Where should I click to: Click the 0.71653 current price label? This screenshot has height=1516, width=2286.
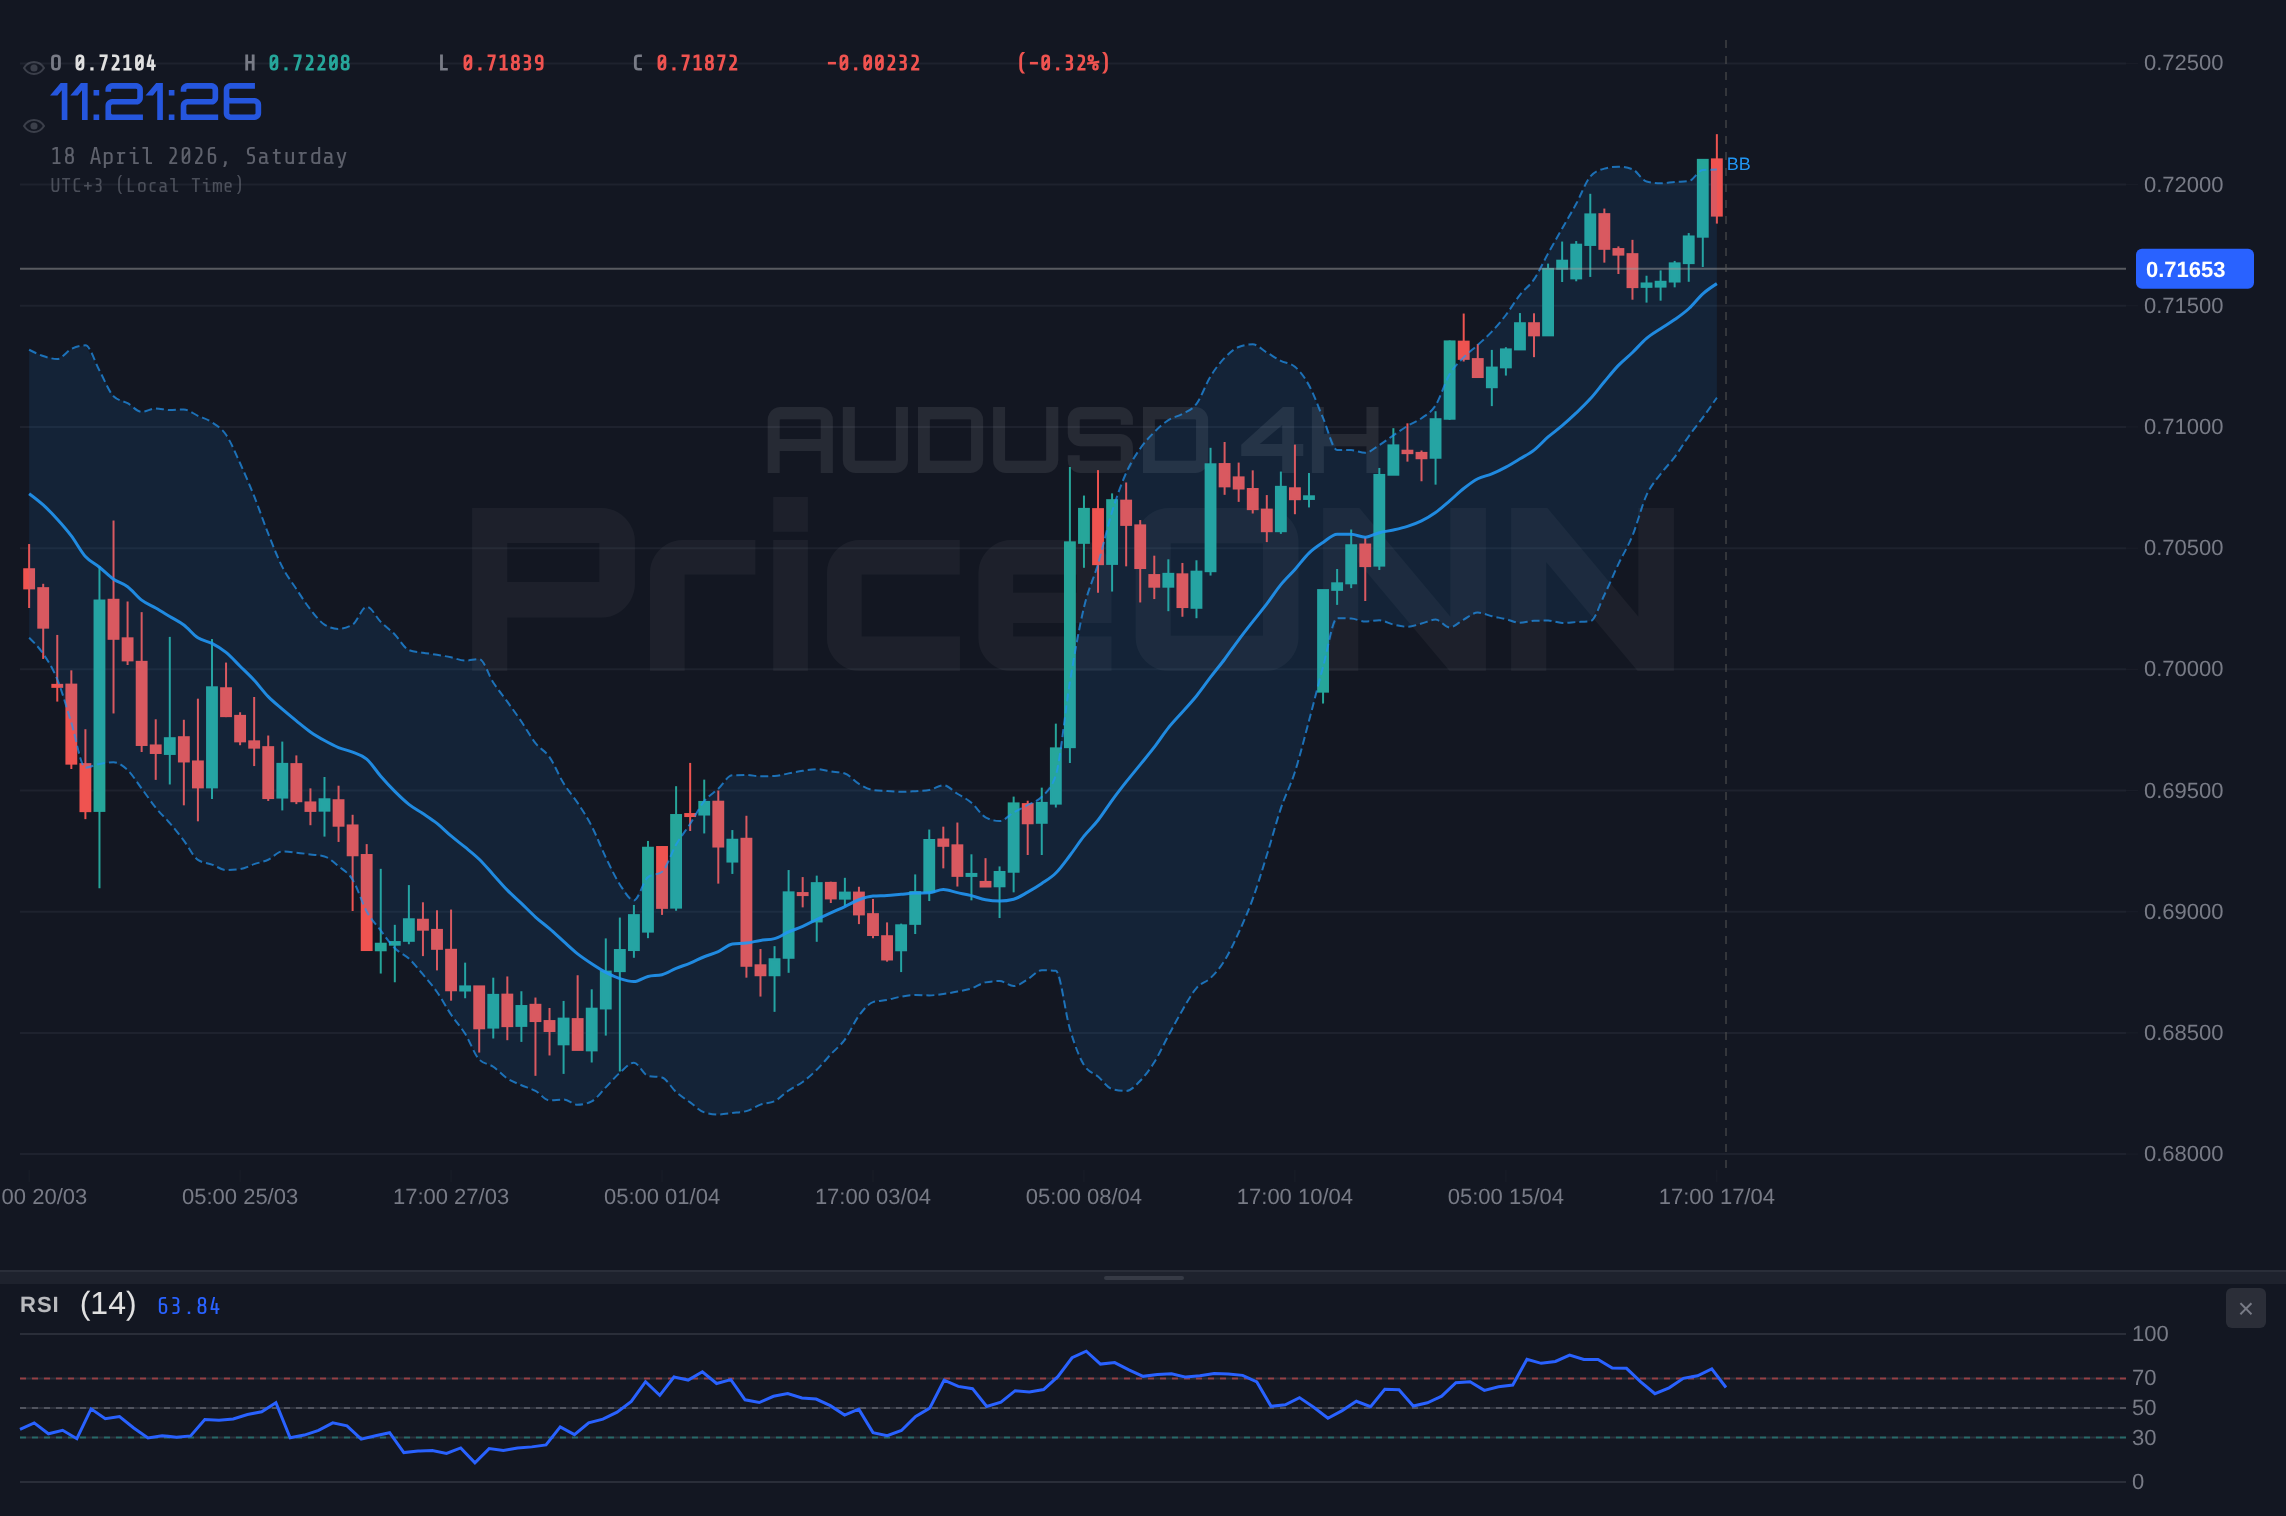click(2194, 269)
